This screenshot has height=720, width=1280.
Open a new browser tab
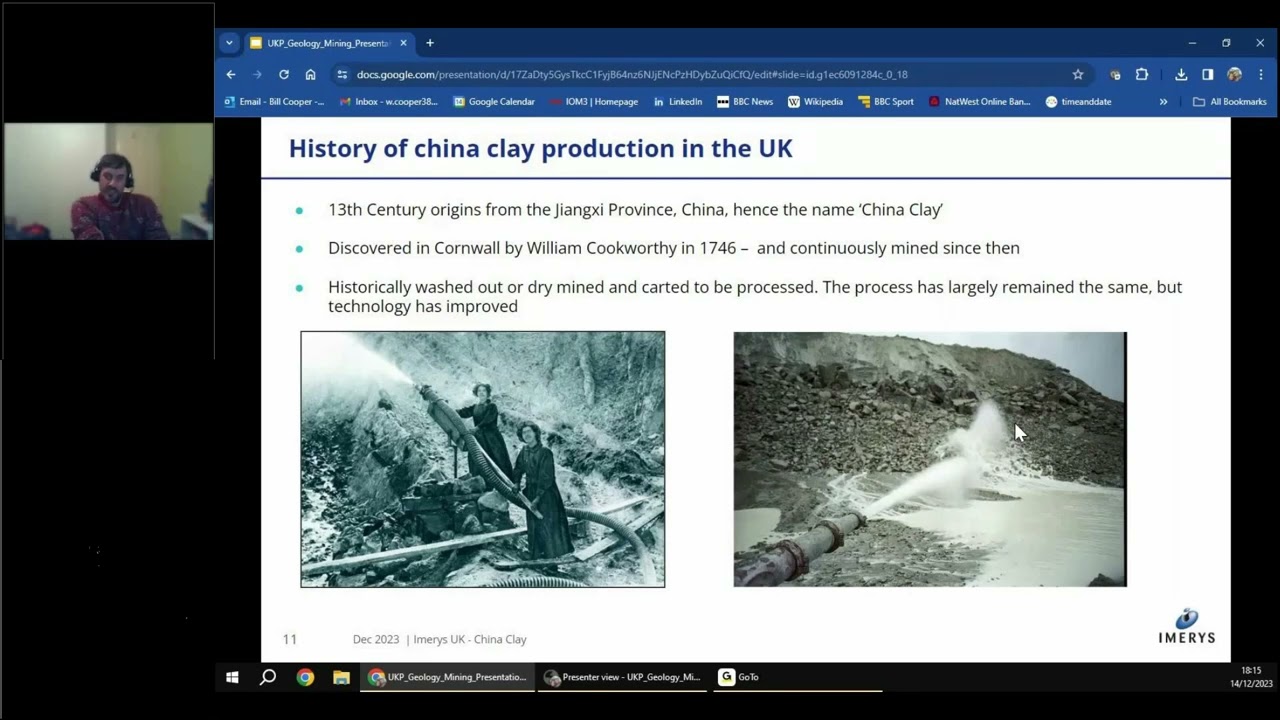coord(430,43)
